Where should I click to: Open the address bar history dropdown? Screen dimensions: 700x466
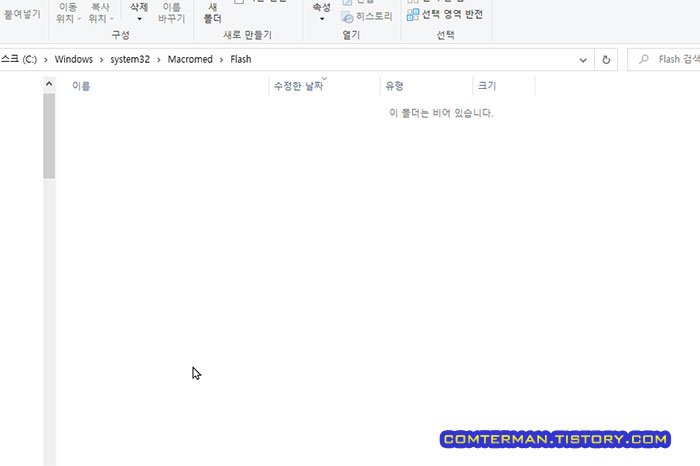pyautogui.click(x=583, y=60)
